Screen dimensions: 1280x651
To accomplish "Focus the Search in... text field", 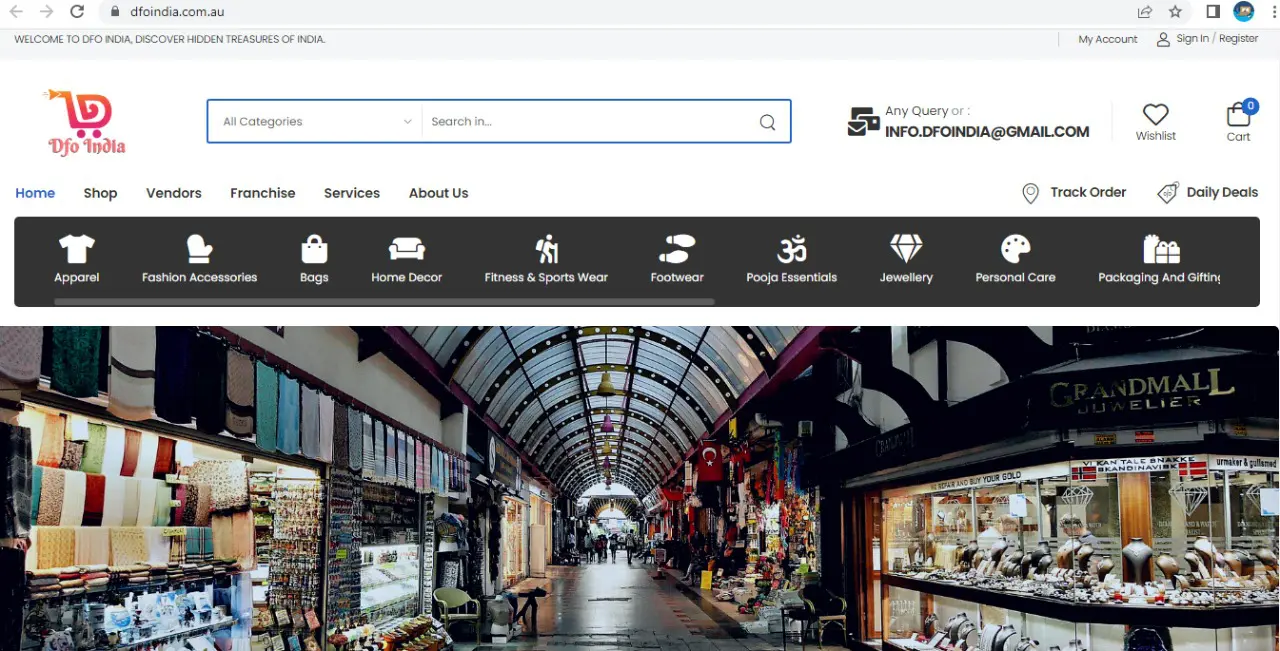I will coord(585,122).
